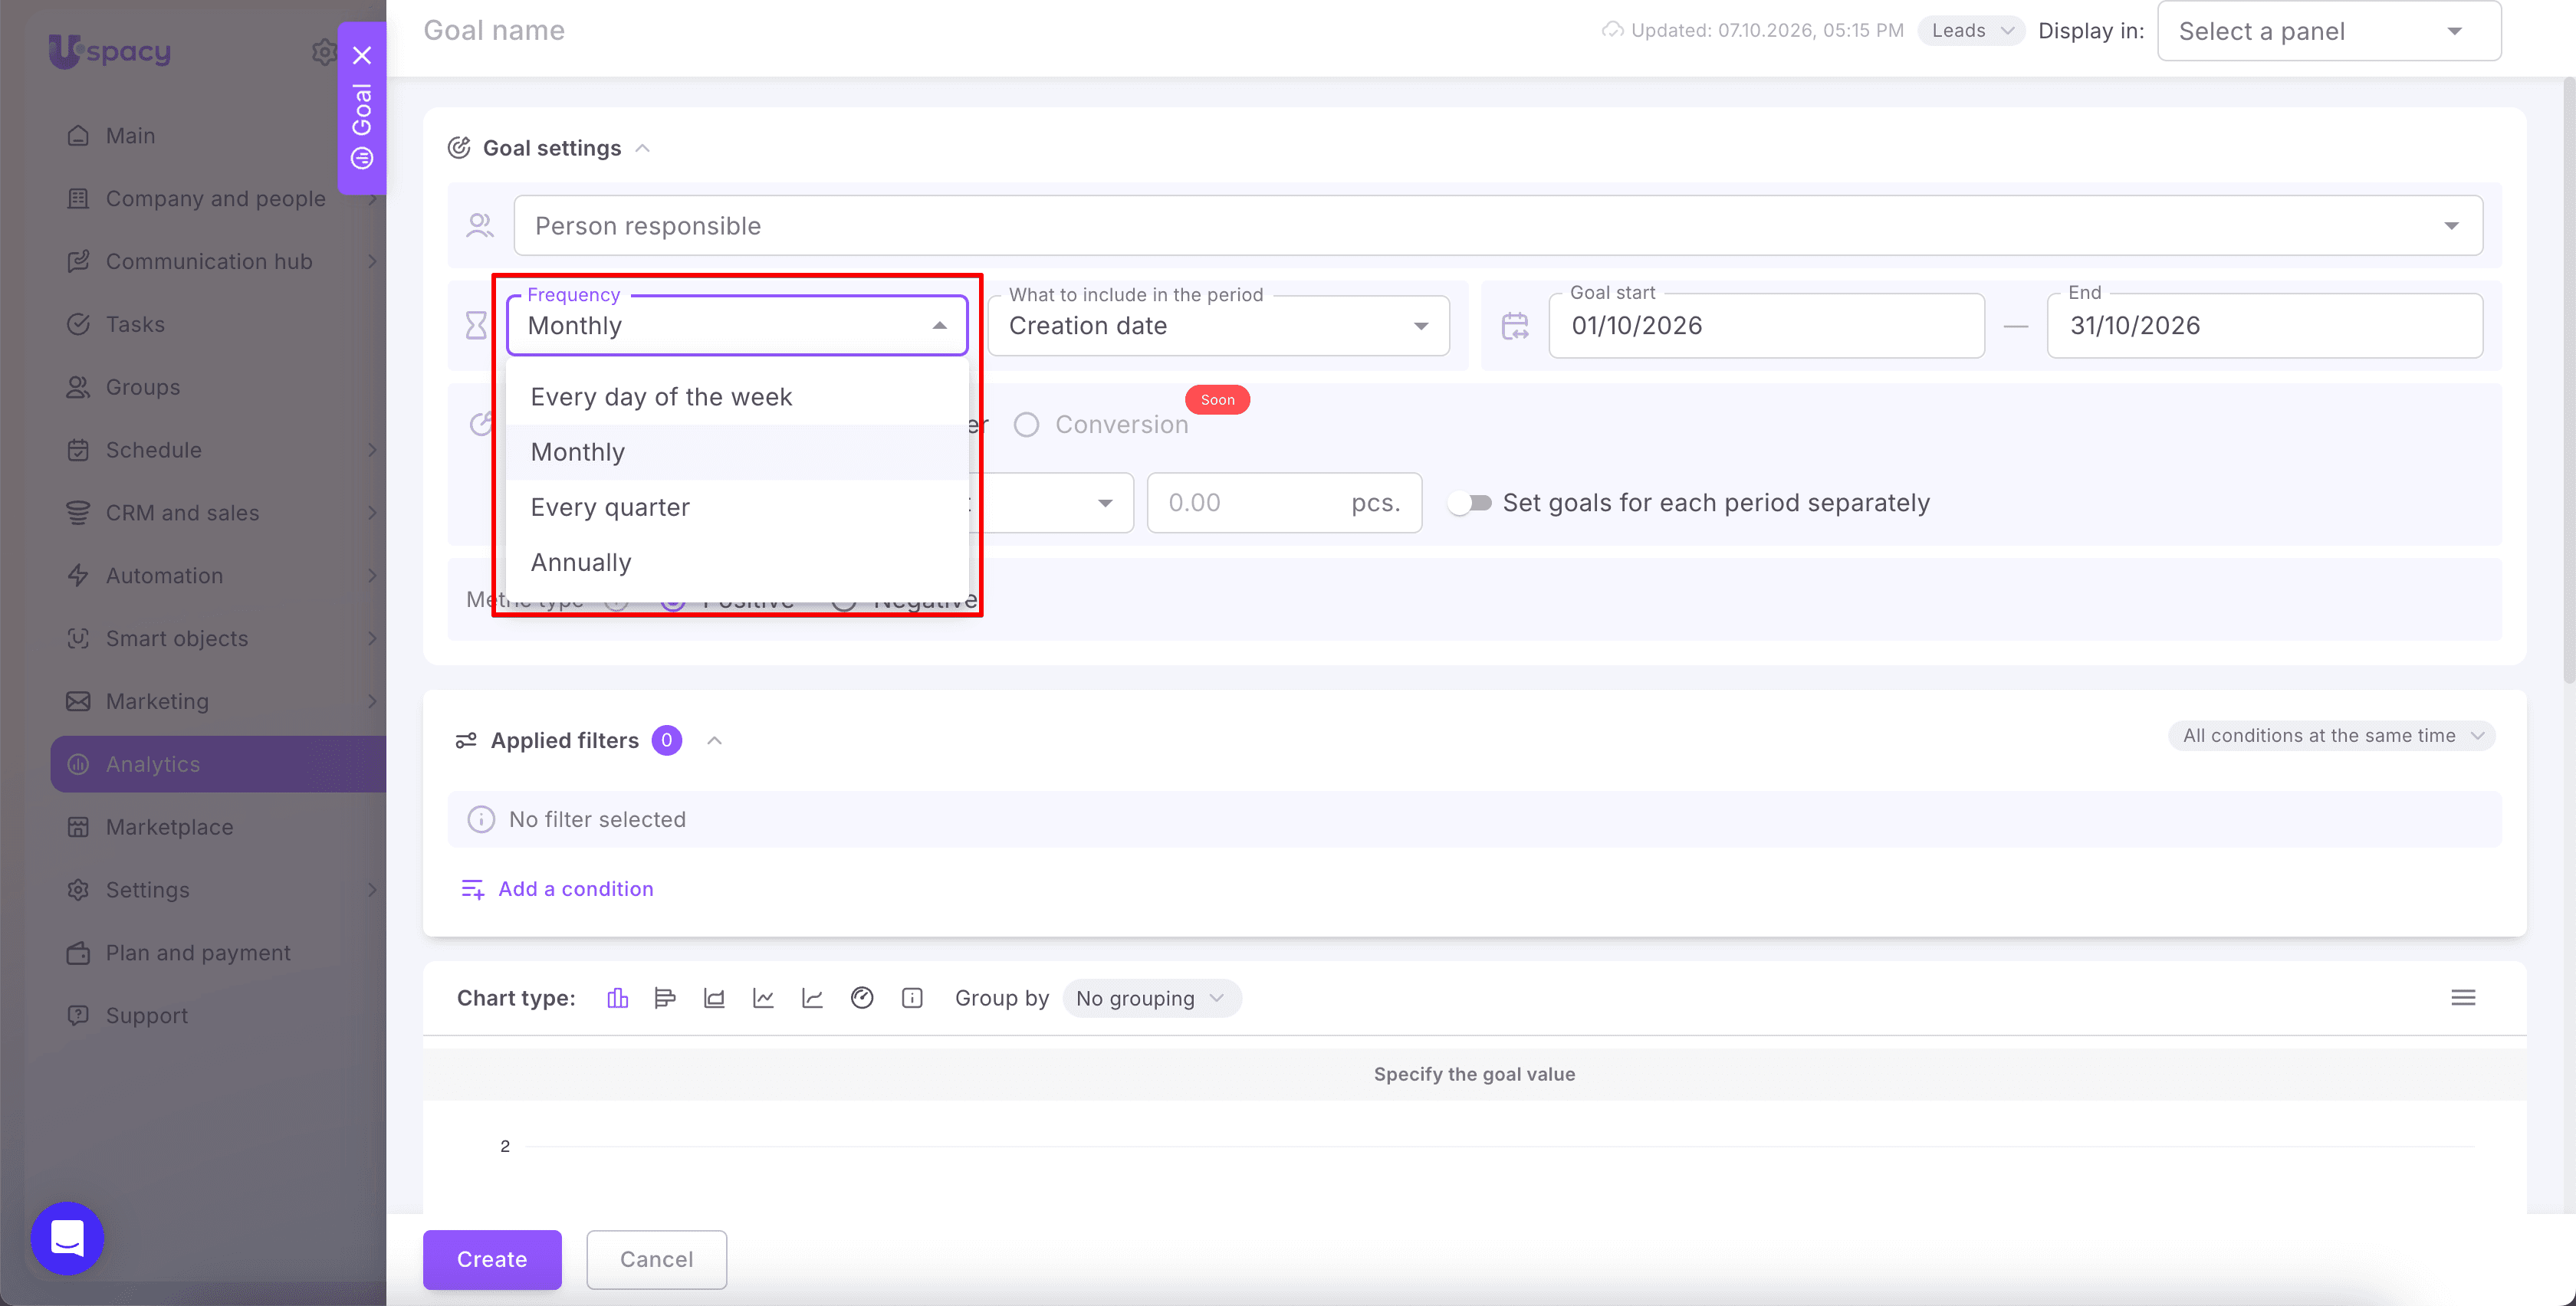2576x1306 pixels.
Task: Collapse the Applied filters section
Action: 714,740
